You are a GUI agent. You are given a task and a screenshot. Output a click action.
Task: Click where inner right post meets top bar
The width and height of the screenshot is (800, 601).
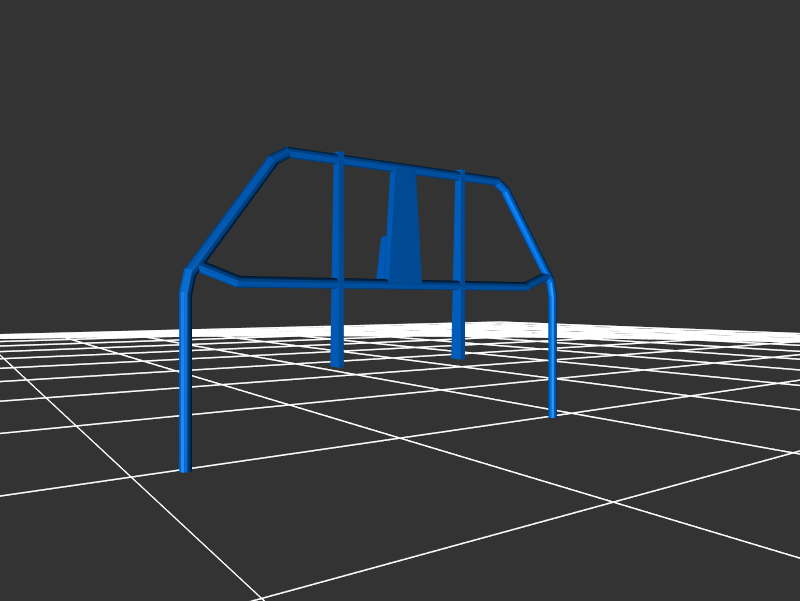[461, 178]
